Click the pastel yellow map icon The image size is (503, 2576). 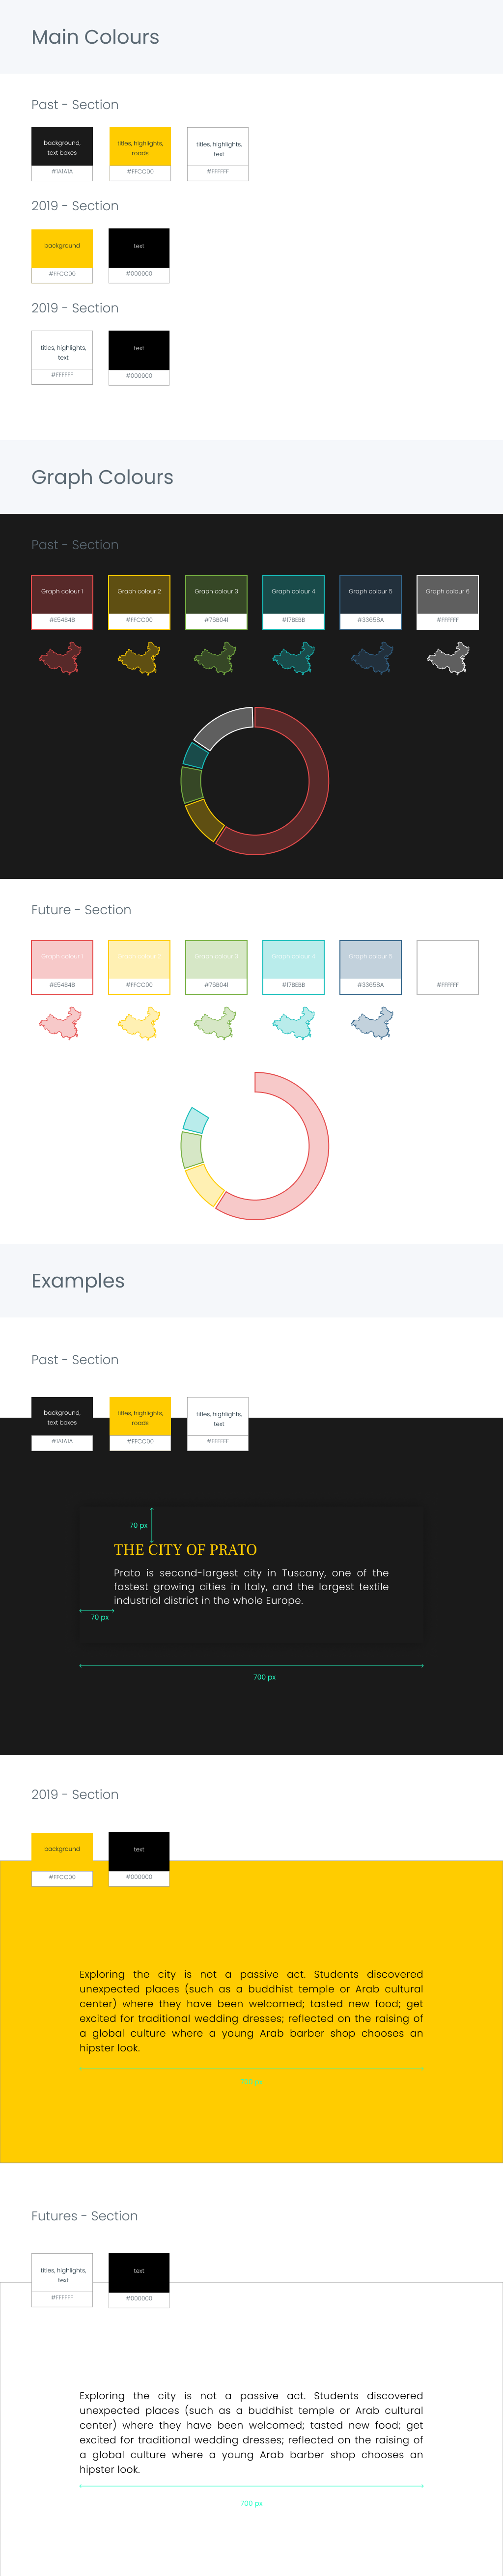(138, 1023)
